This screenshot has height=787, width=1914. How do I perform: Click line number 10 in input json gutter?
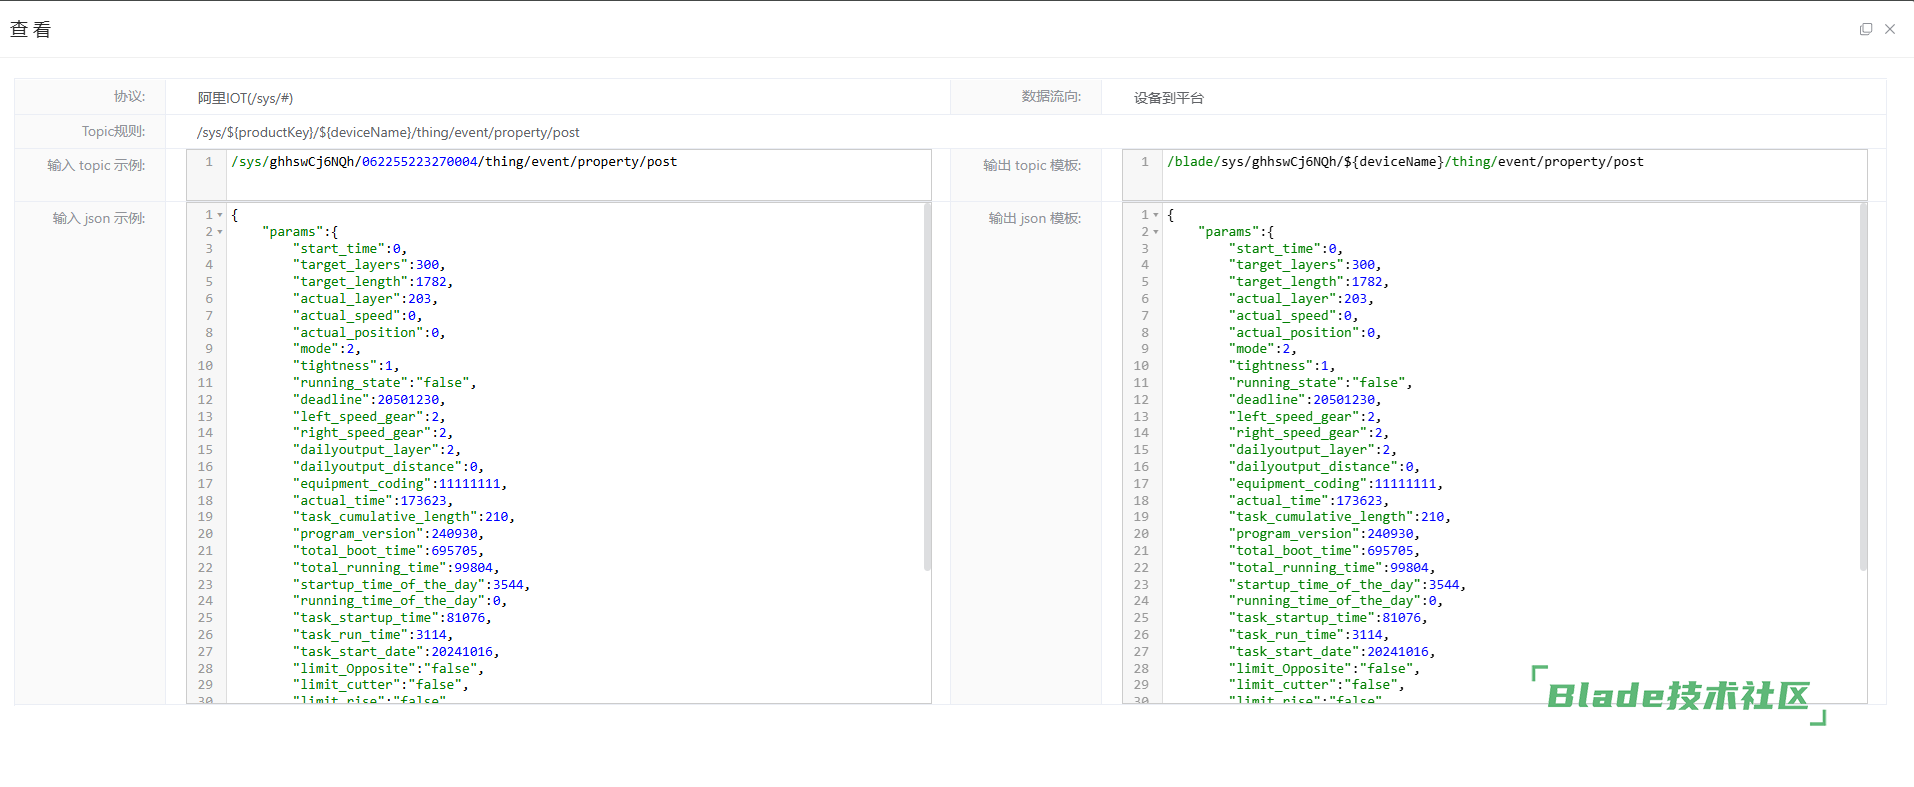coord(205,366)
